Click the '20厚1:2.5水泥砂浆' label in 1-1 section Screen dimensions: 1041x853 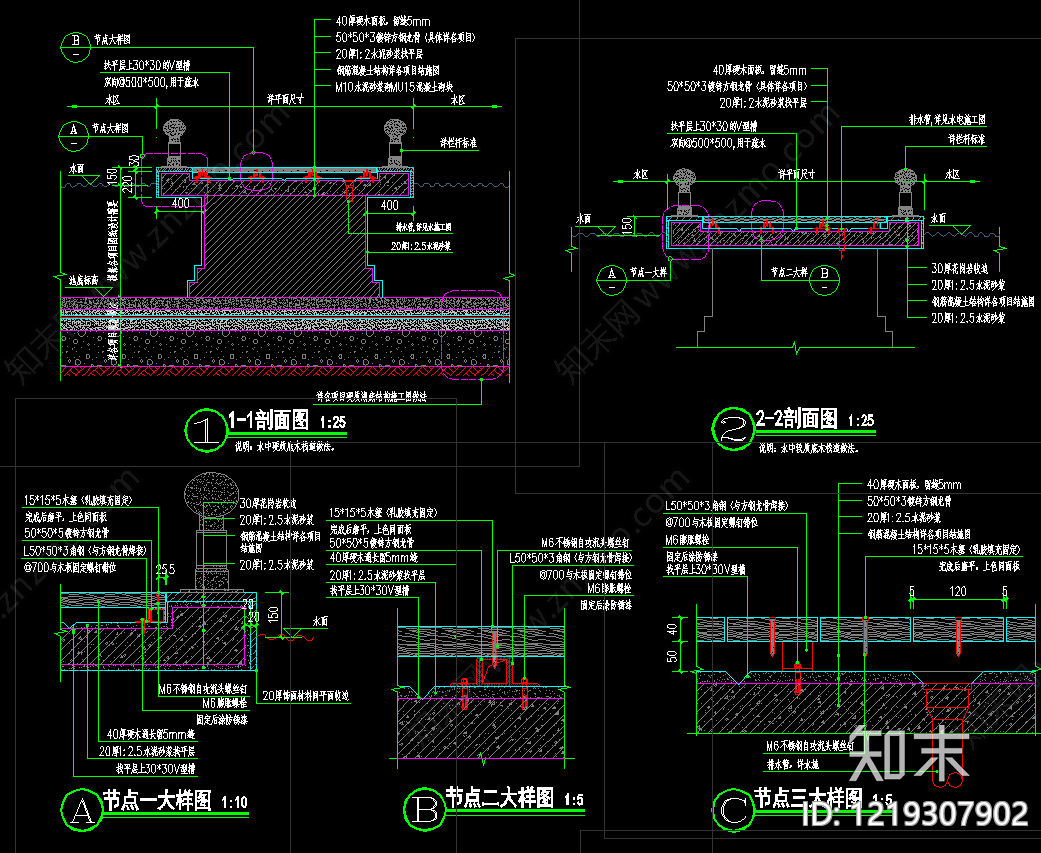421,246
